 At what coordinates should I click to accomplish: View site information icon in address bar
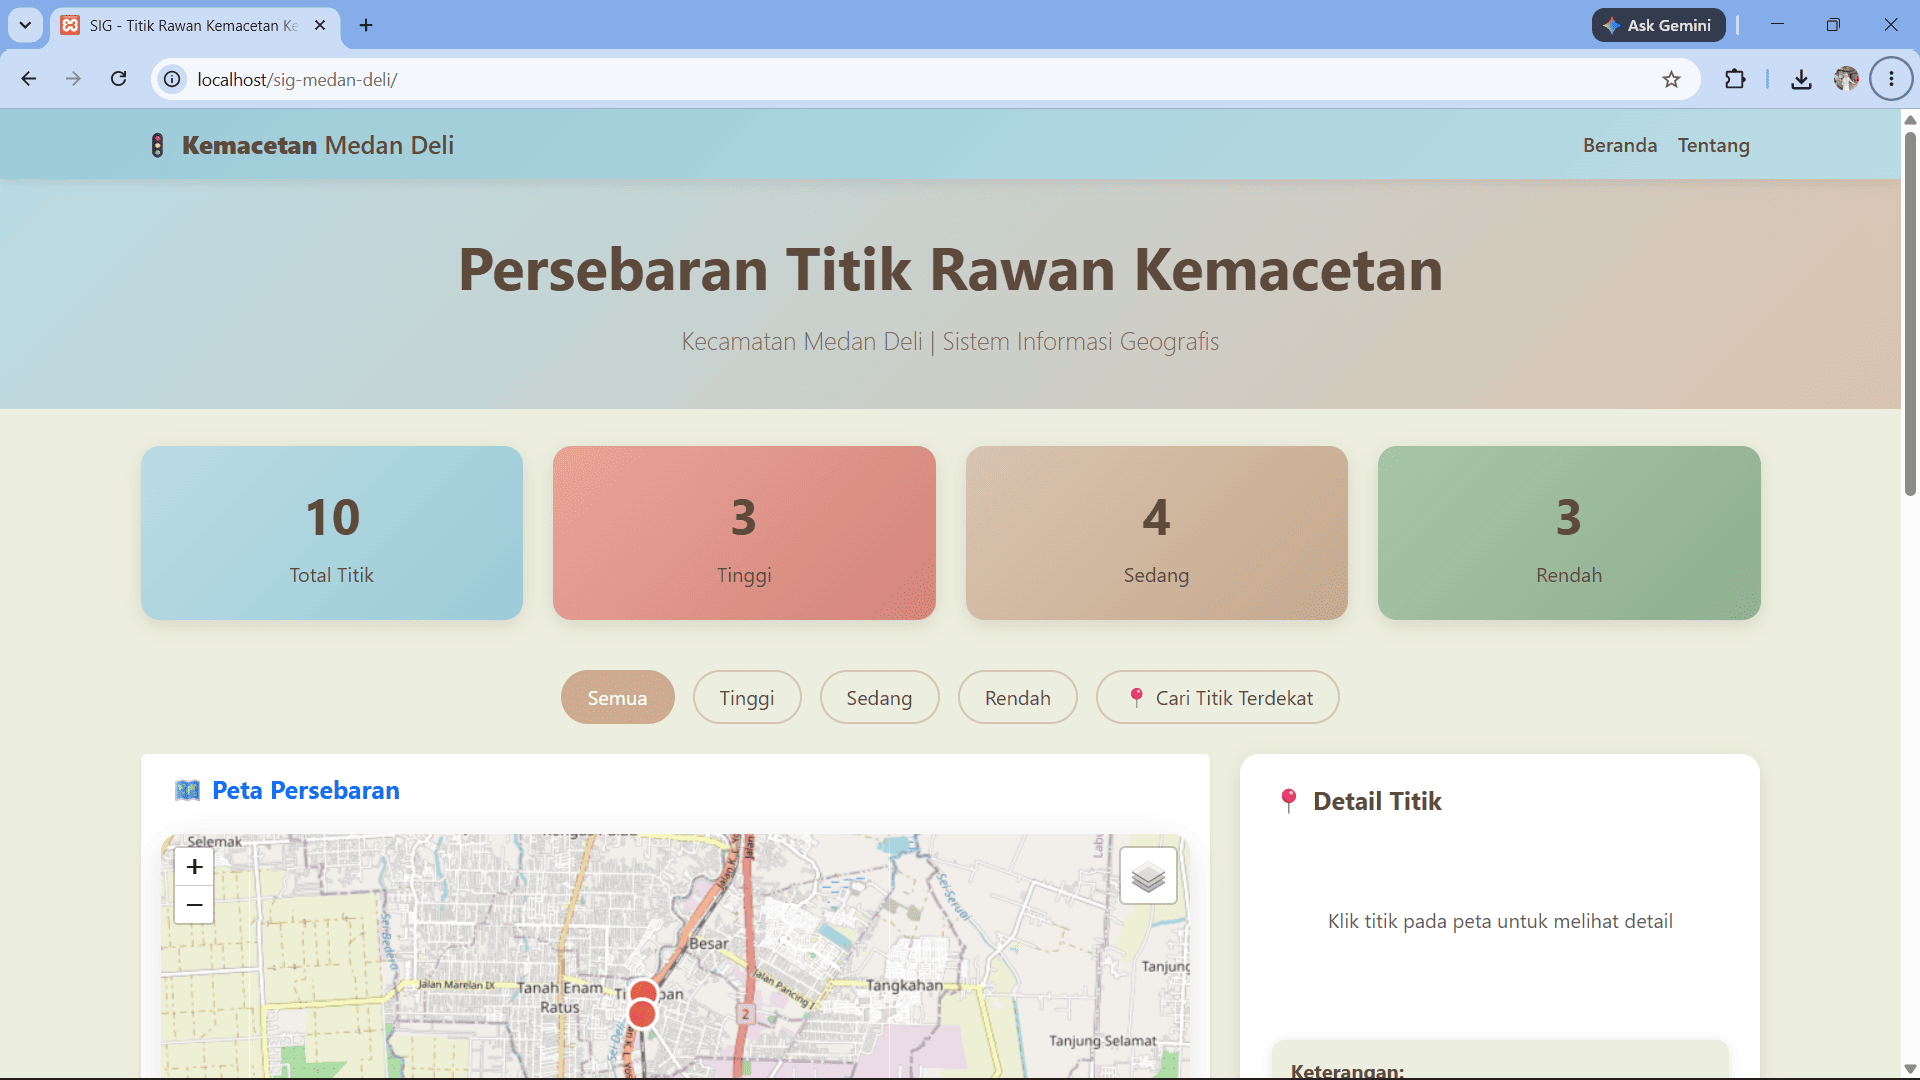pyautogui.click(x=173, y=79)
